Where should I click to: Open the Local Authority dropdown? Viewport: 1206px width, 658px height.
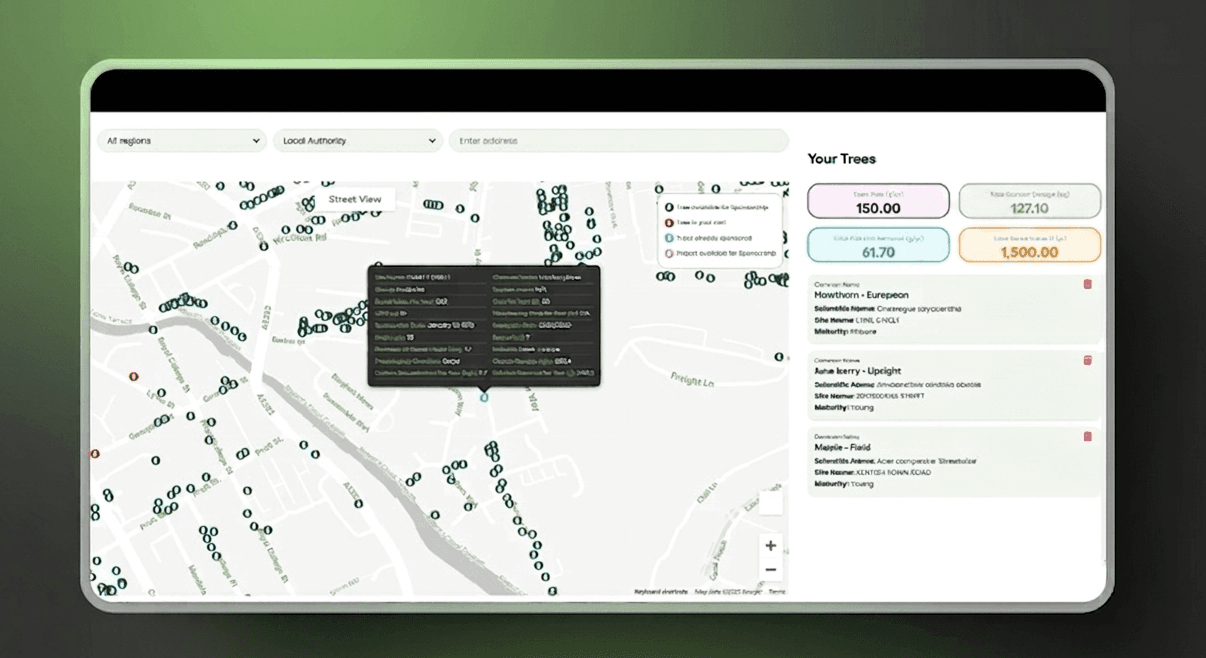357,140
